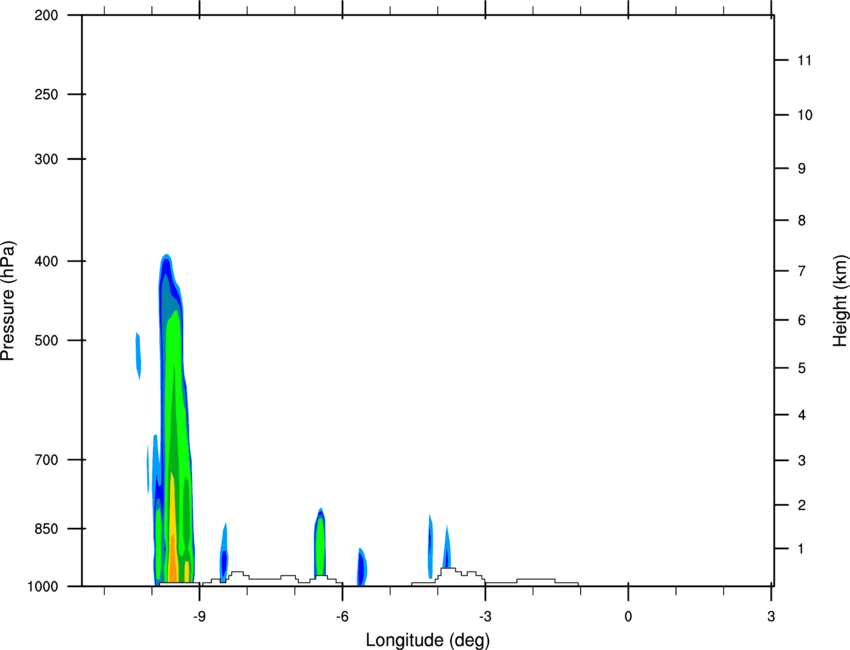Click the 9 km height label
This screenshot has width=850, height=650.
pos(801,169)
